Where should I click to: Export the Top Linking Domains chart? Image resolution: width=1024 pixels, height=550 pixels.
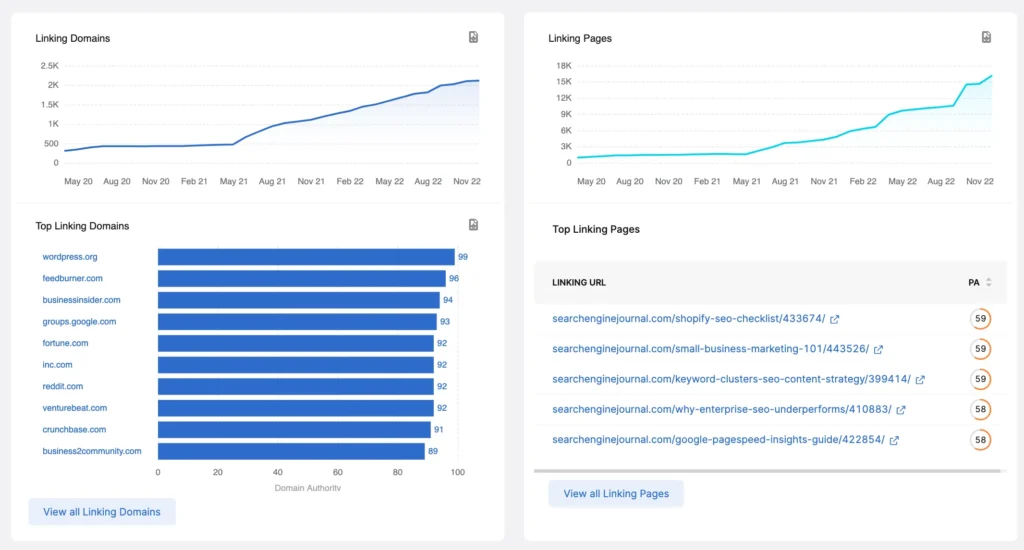[x=474, y=226]
